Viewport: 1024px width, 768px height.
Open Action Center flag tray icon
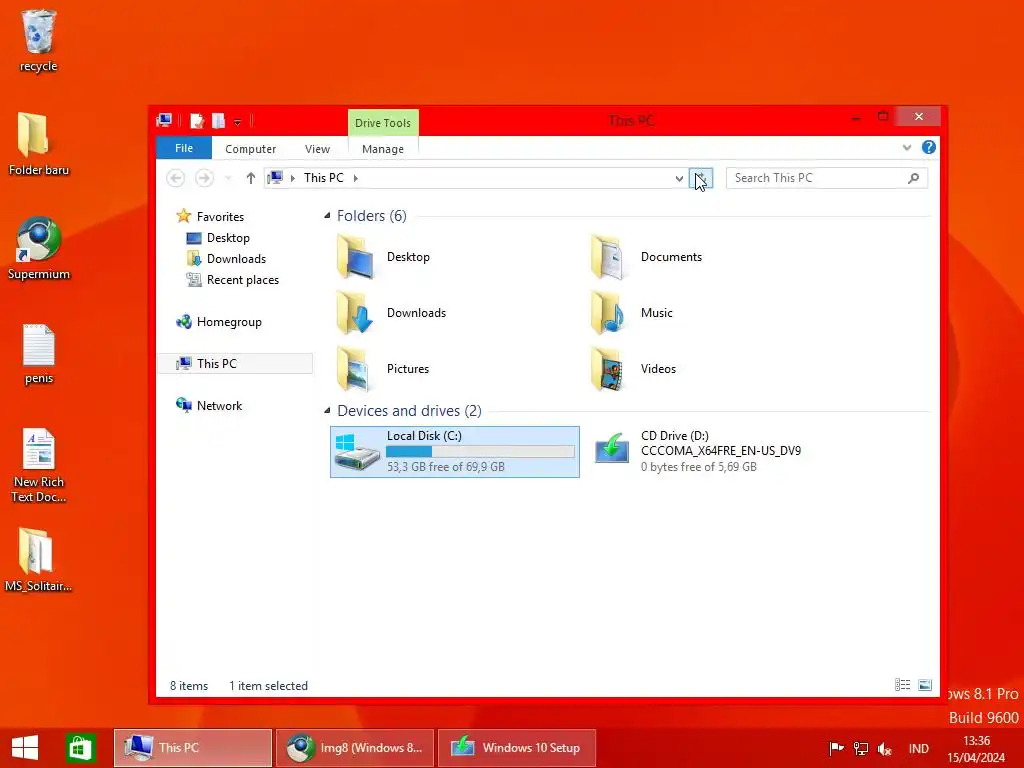point(836,748)
